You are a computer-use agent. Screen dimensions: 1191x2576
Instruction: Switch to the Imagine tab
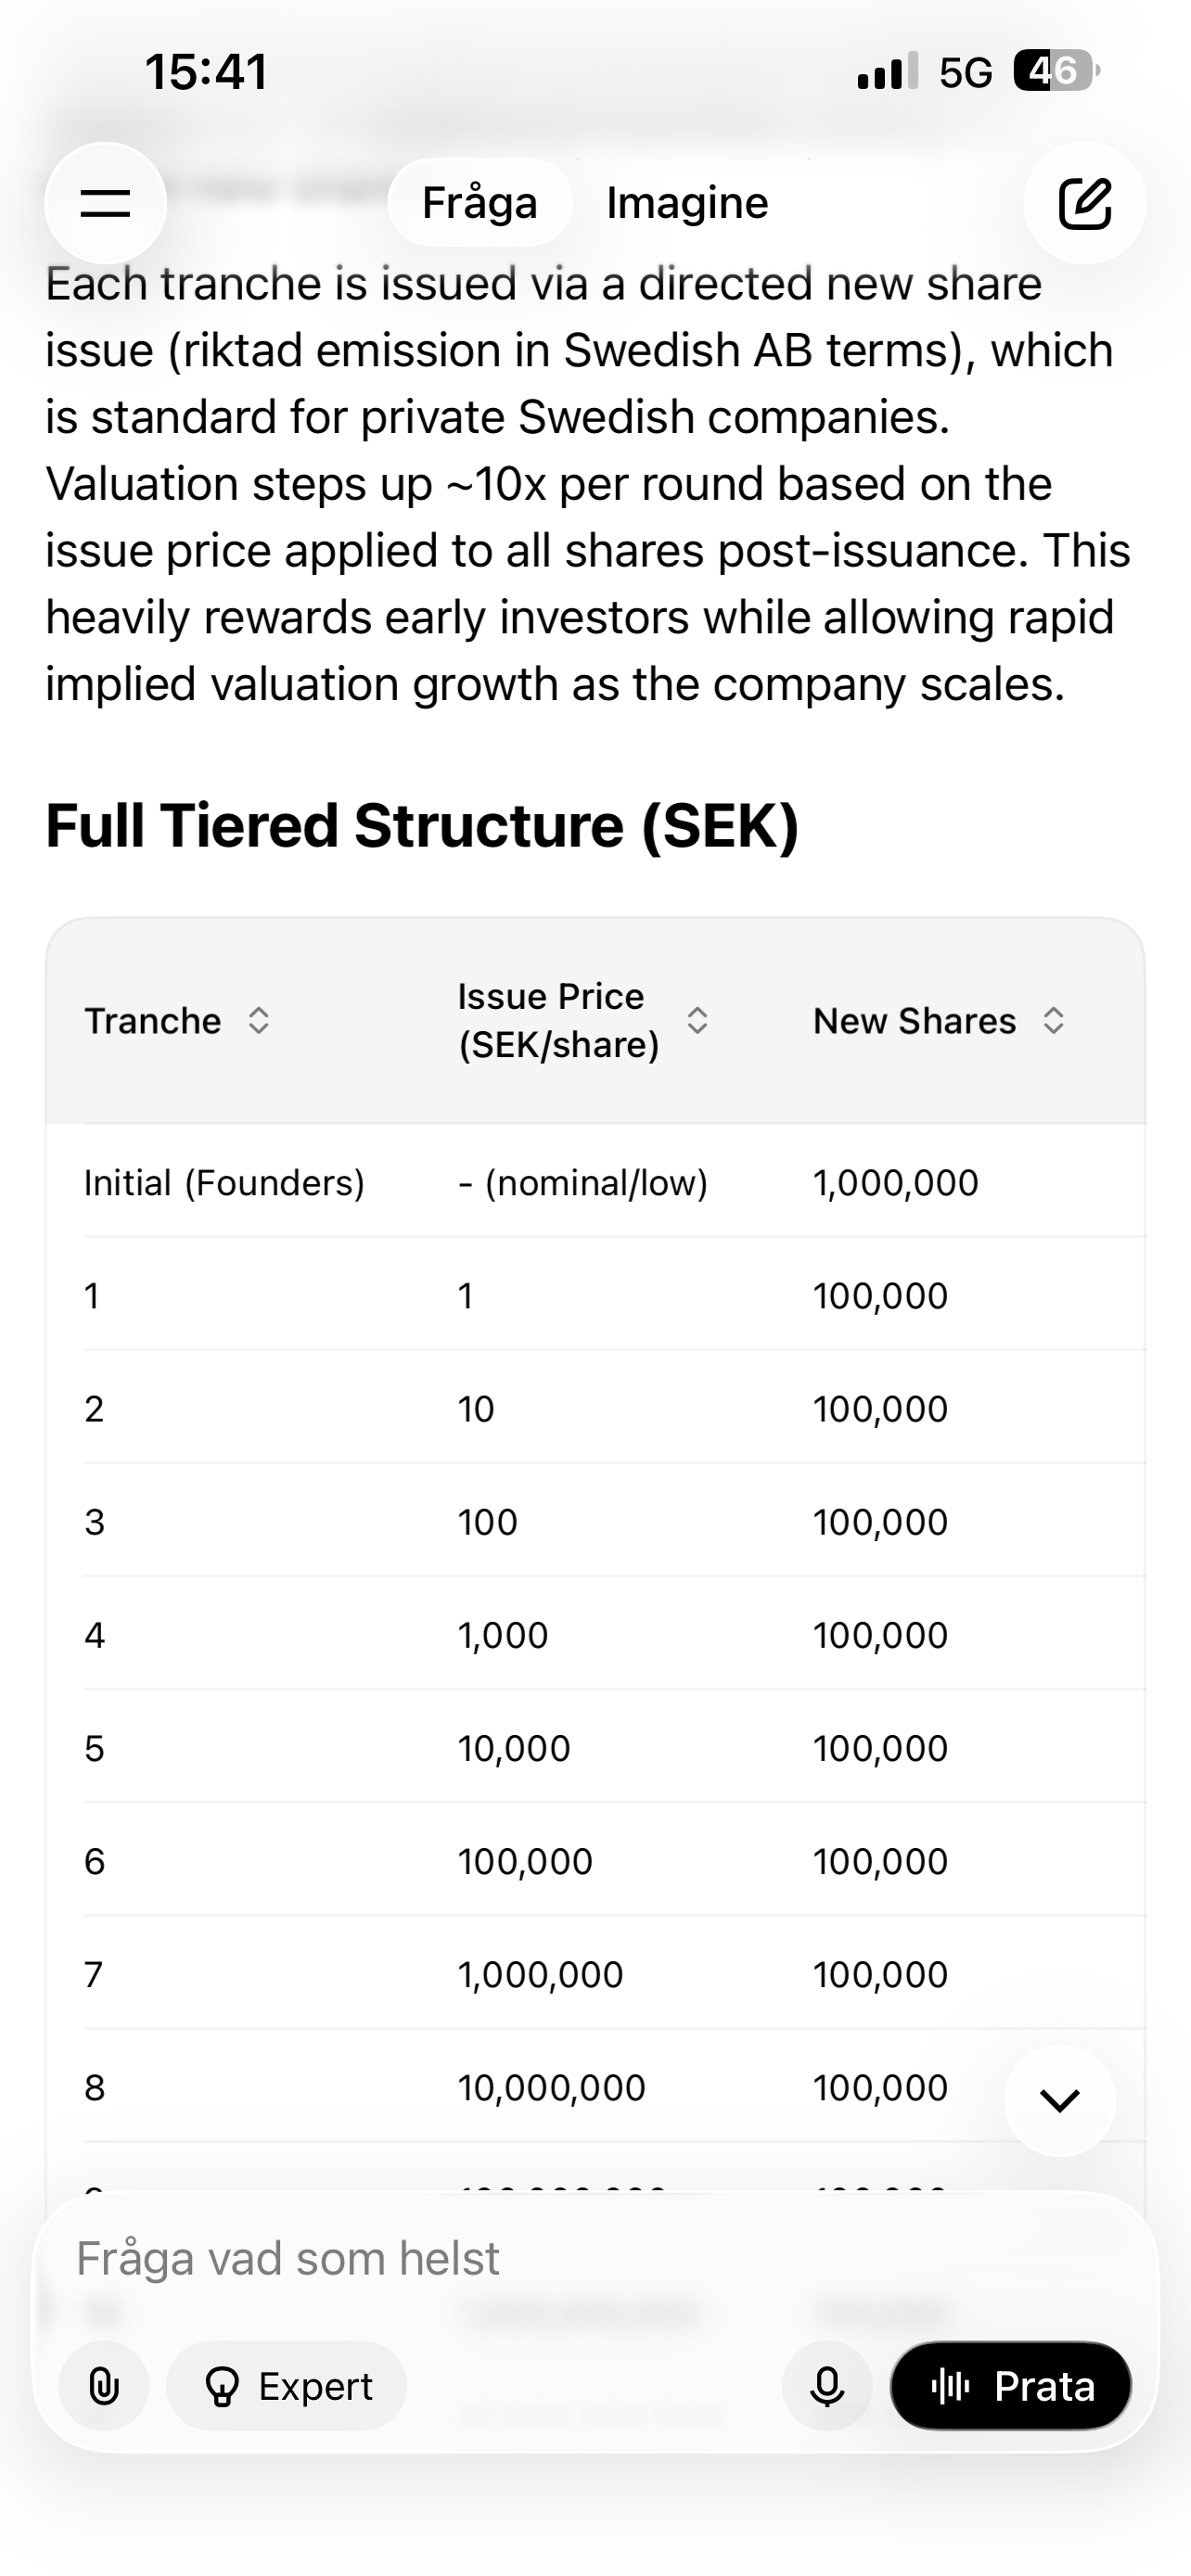[687, 203]
